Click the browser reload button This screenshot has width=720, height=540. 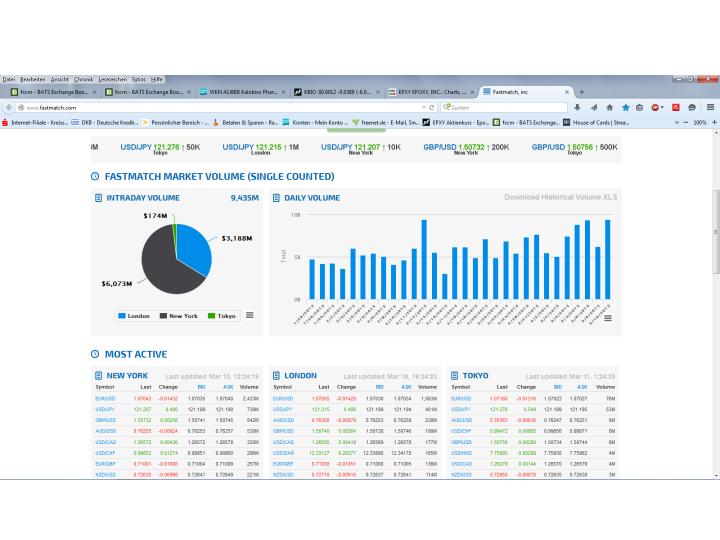coord(432,107)
